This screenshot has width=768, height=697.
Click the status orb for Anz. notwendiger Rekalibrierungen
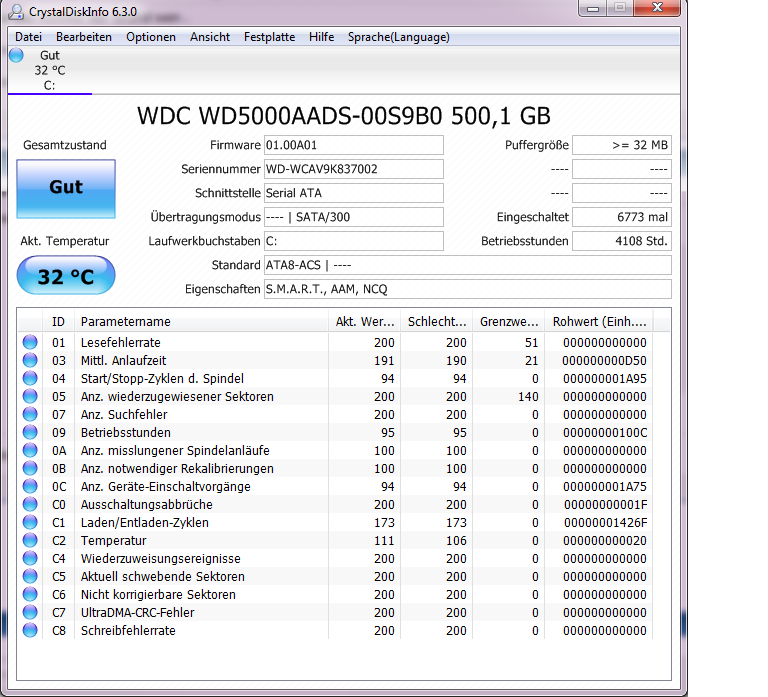(x=30, y=468)
